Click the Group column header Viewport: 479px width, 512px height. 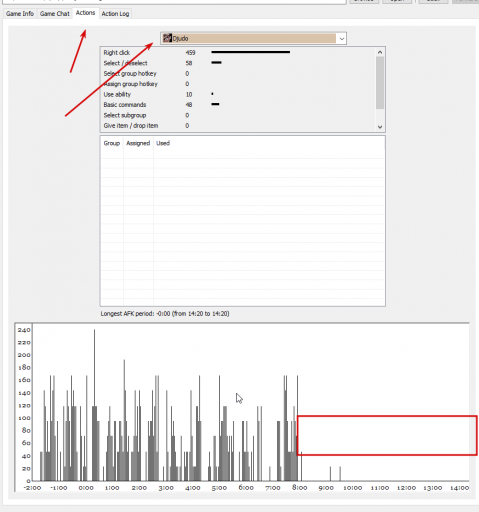click(112, 143)
